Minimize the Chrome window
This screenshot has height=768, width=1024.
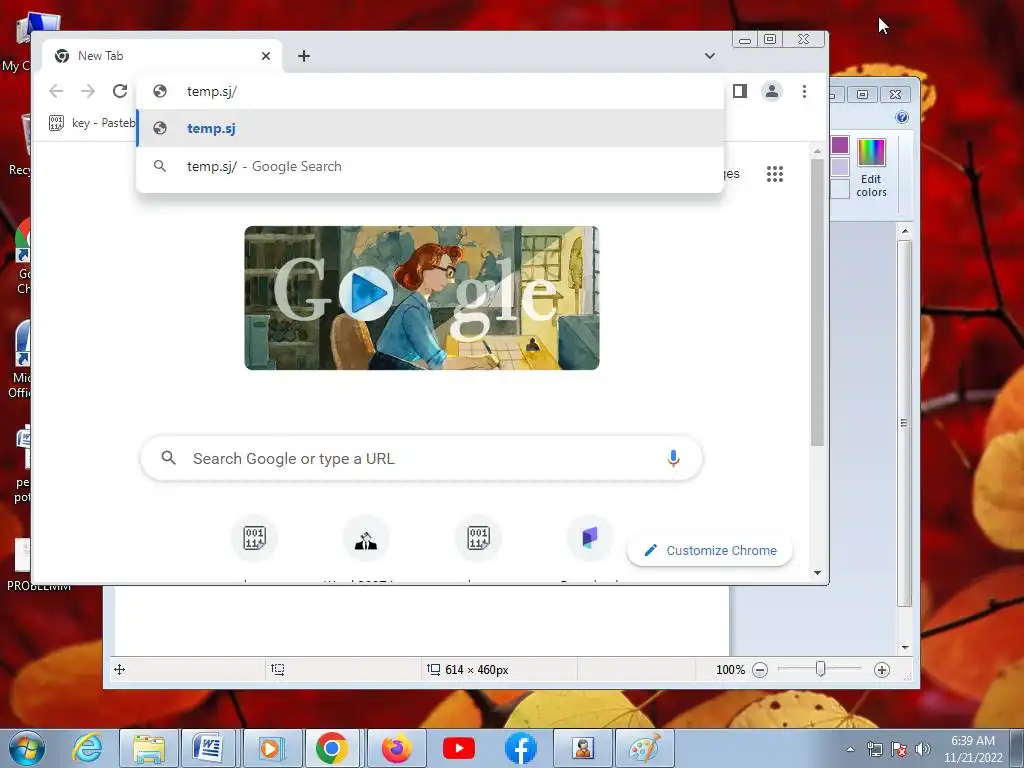[744, 39]
